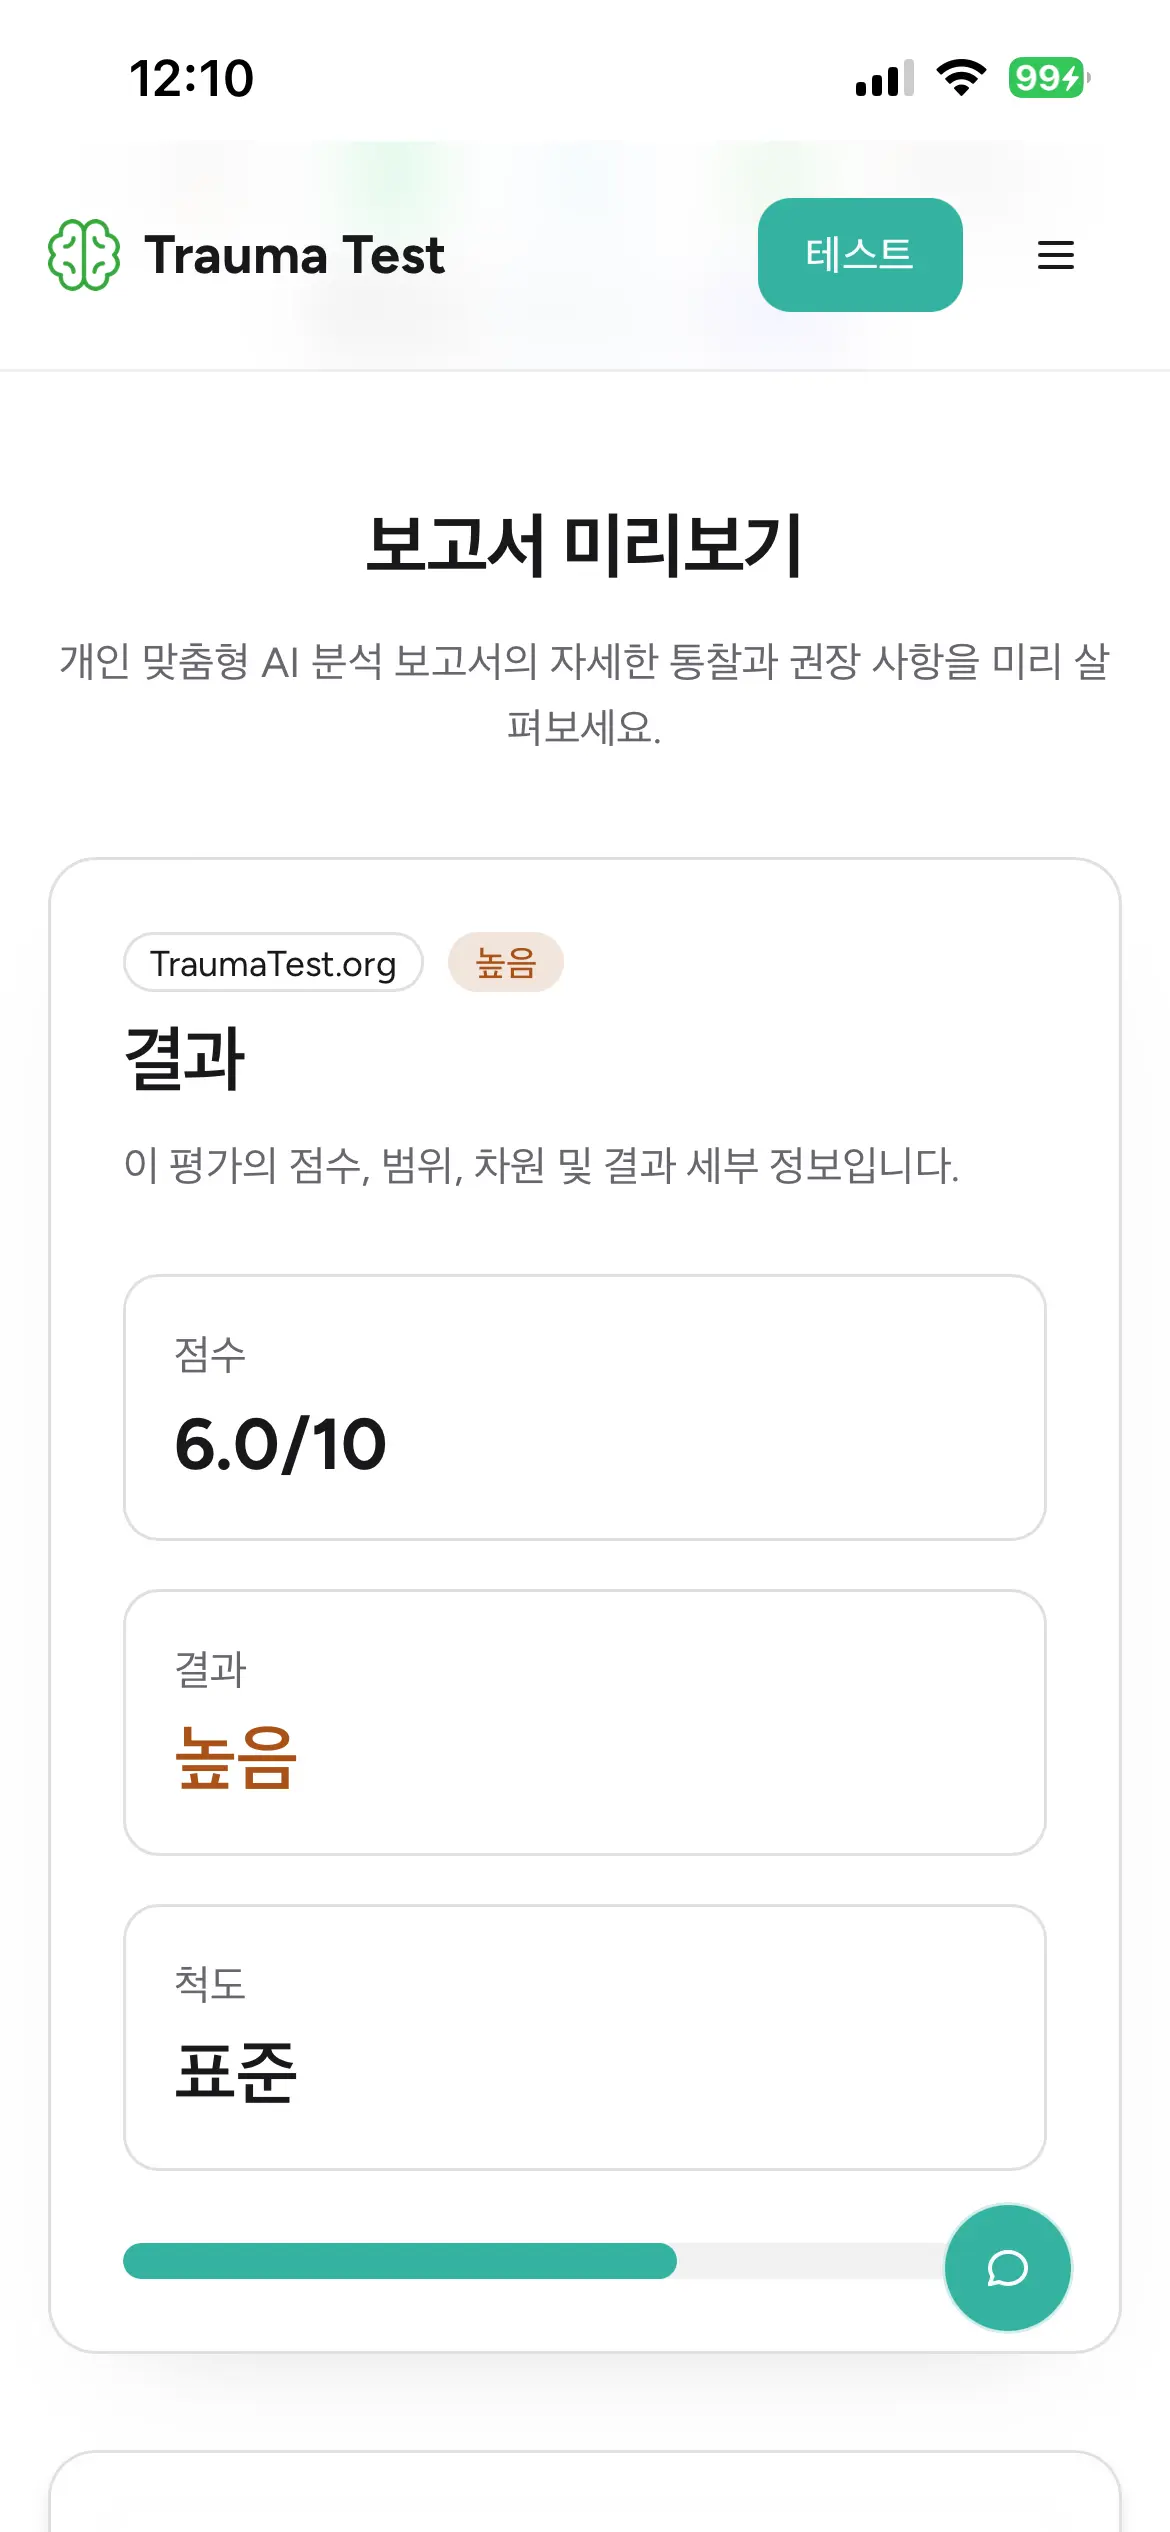Tap the 결과 section heading
Screen dimensions: 1170x2532
pos(185,1058)
